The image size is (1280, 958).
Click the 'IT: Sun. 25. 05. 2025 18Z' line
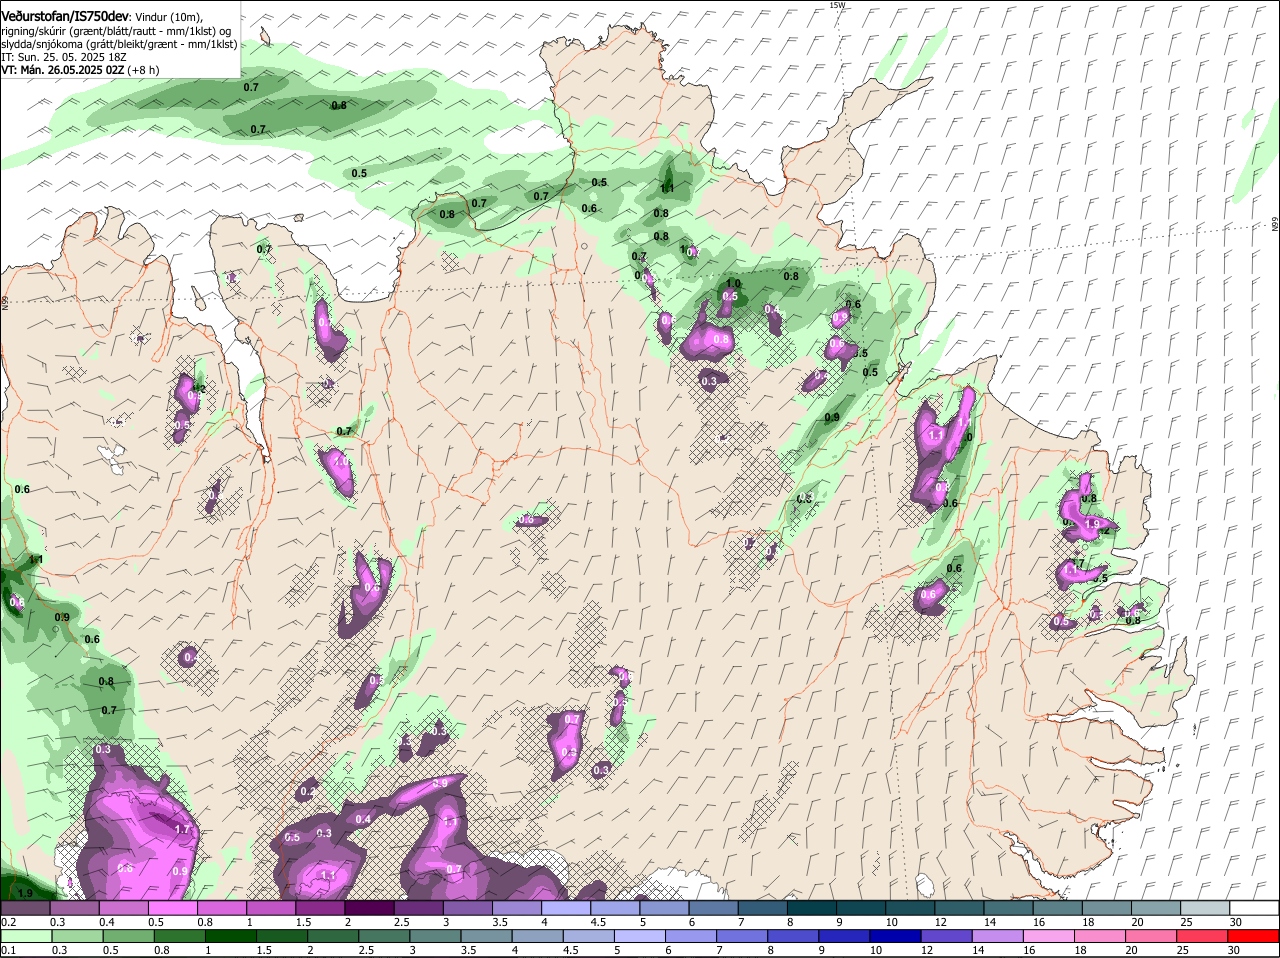64,57
